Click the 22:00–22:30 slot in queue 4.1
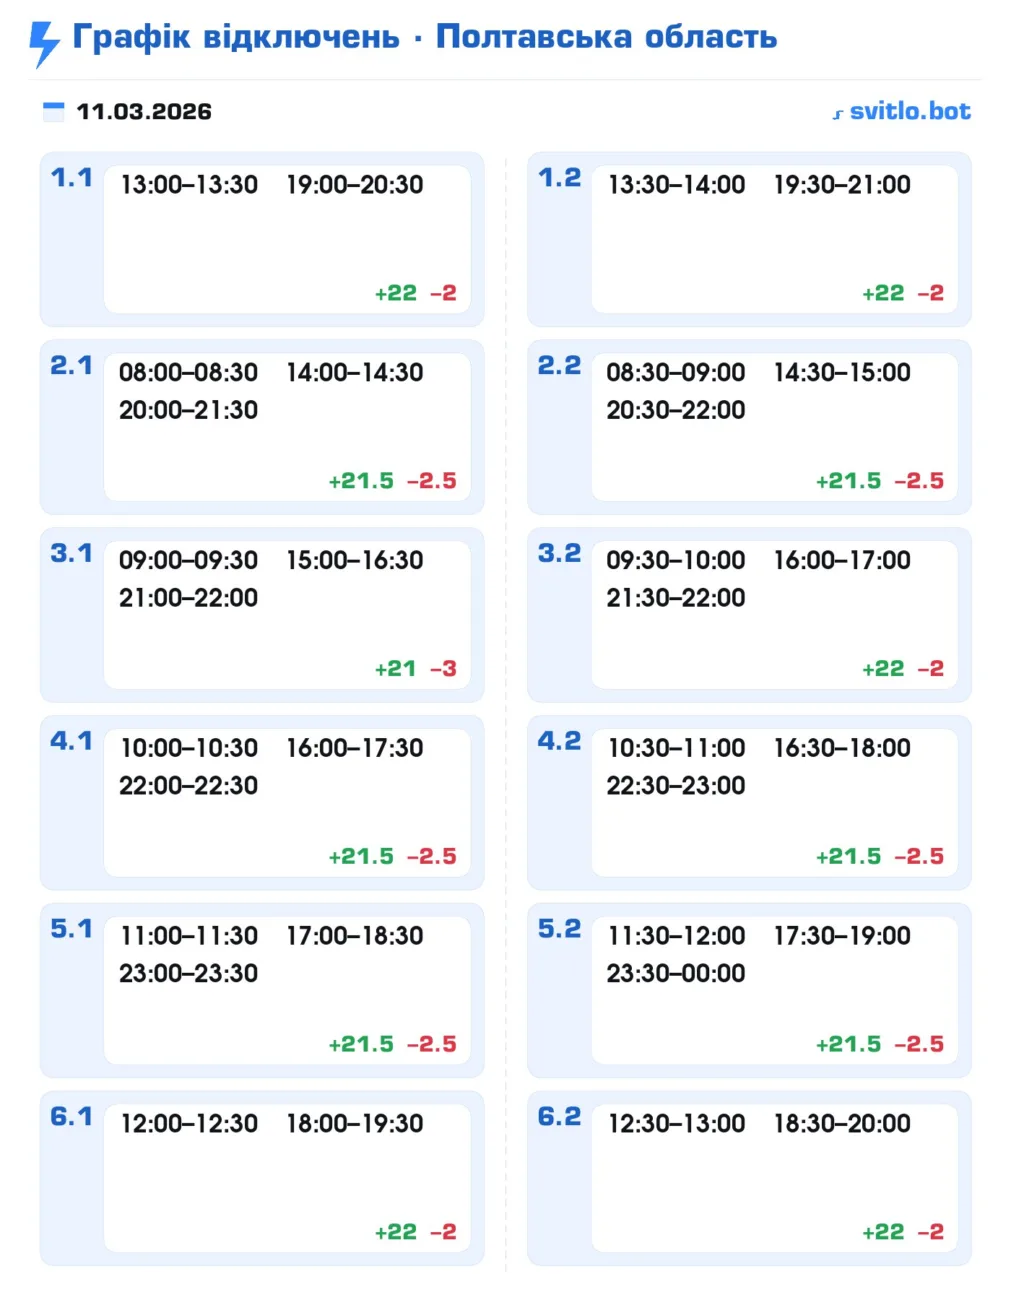This screenshot has width=1011, height=1300. click(x=189, y=786)
